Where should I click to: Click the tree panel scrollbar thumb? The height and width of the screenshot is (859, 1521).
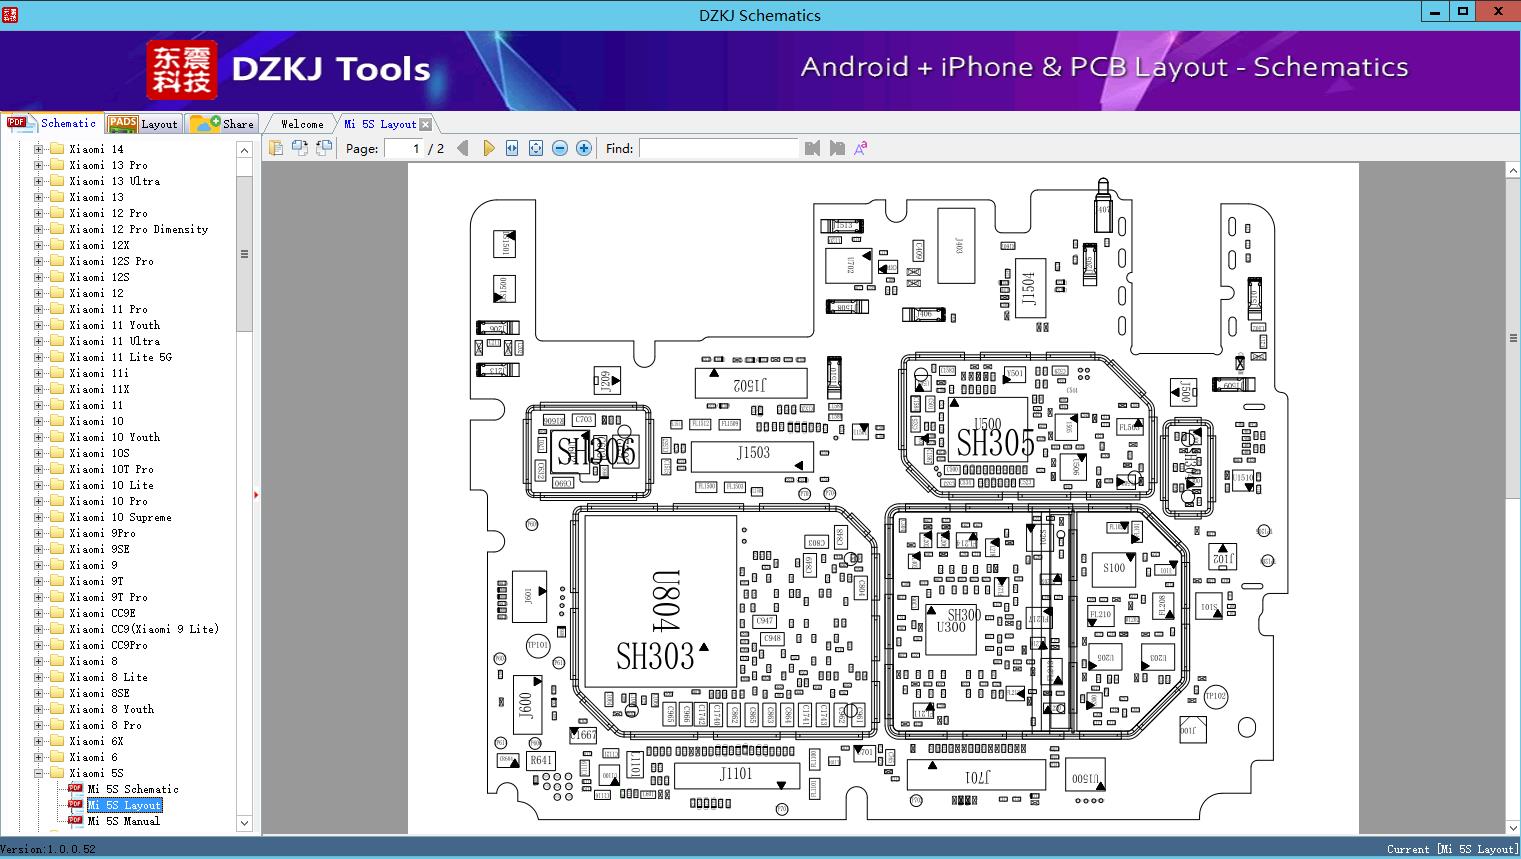pos(244,254)
